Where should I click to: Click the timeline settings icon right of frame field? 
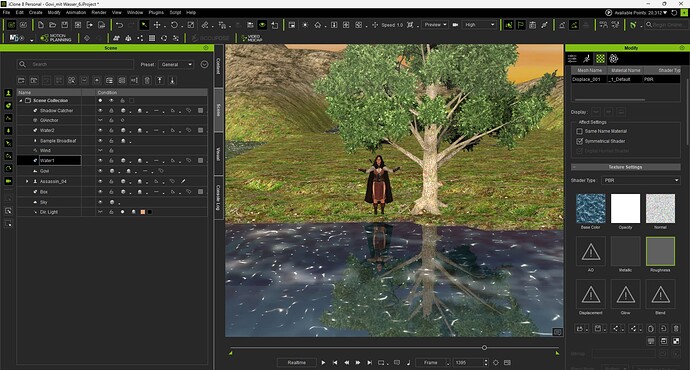click(x=496, y=363)
